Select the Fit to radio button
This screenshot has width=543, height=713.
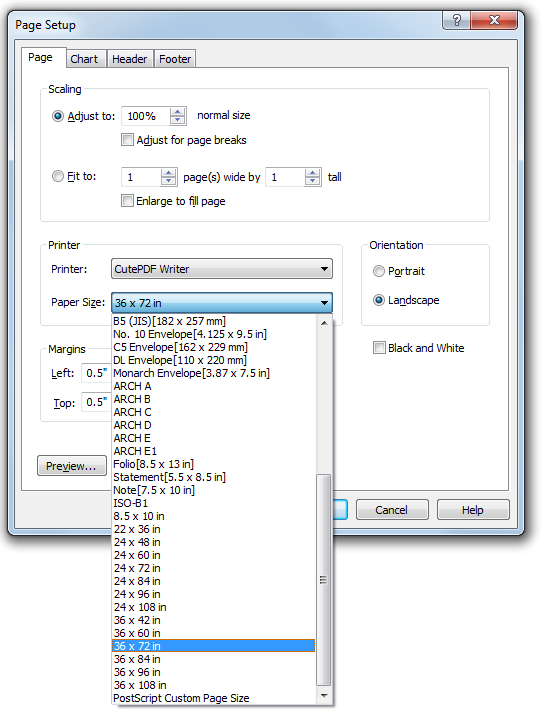[x=58, y=176]
